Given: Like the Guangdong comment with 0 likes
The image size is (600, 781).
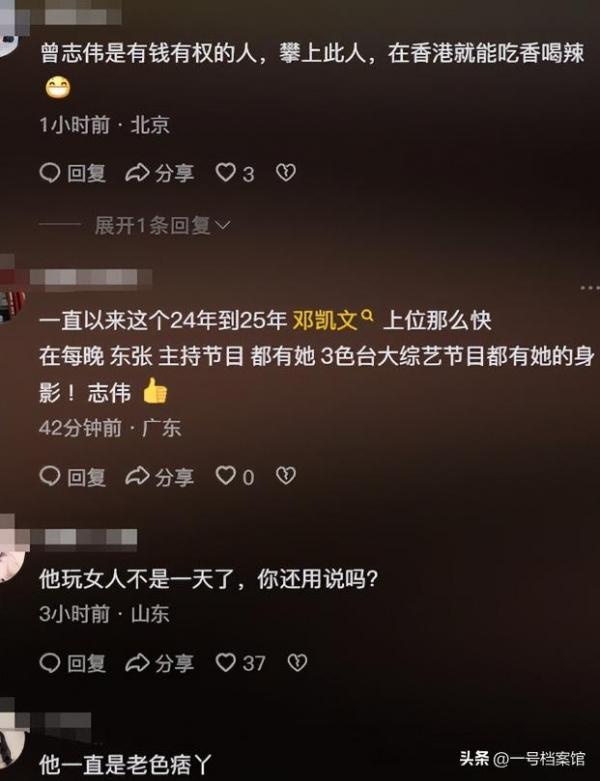Looking at the screenshot, I should 226,476.
